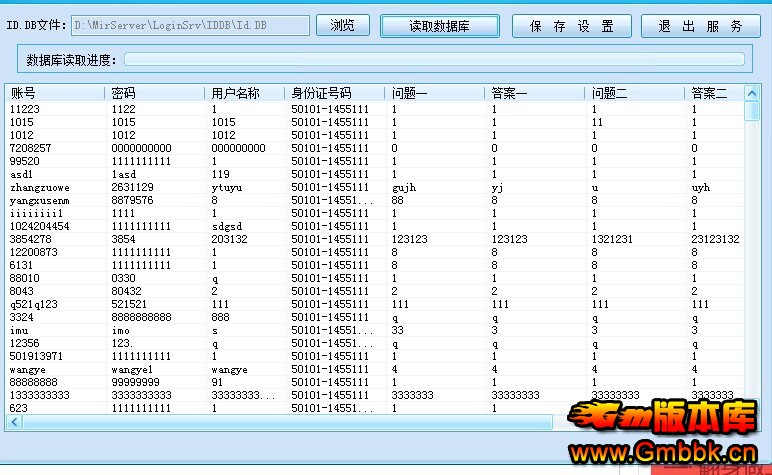Click the vertical scrollbar up arrow

(752, 93)
